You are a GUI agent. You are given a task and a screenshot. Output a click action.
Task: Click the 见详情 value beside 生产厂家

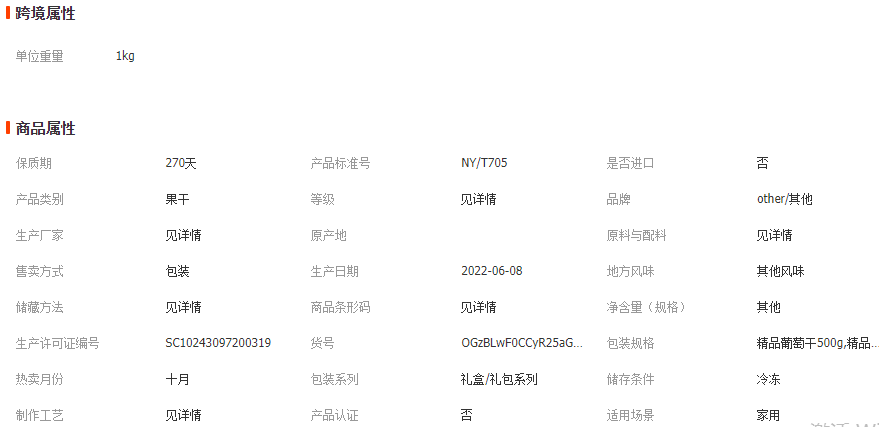[183, 235]
